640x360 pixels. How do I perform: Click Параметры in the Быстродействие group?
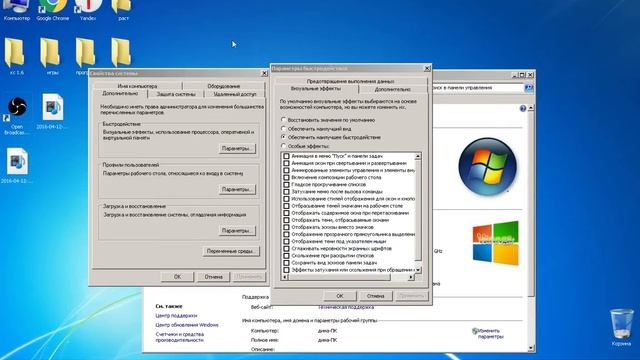(237, 149)
